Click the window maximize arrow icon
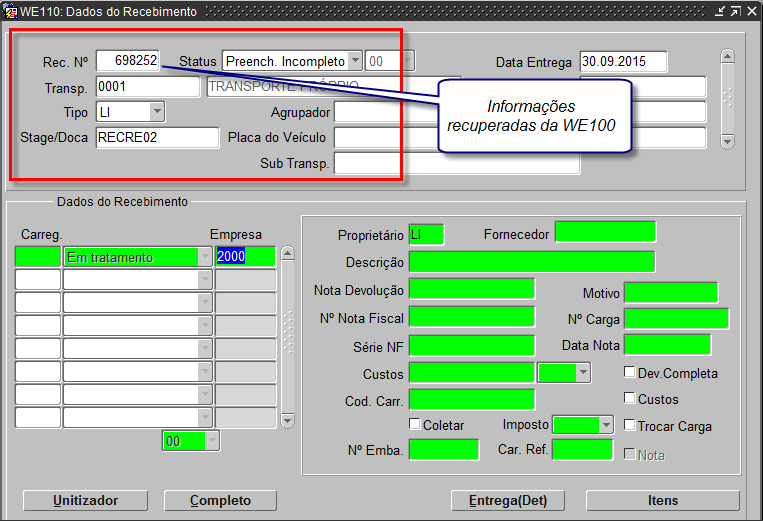Image resolution: width=763 pixels, height=521 pixels. click(x=736, y=11)
